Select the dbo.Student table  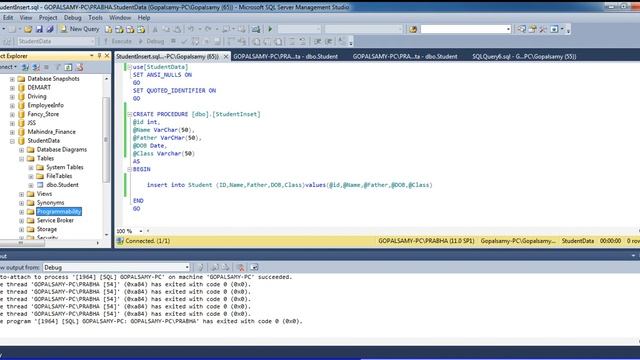coord(62,185)
